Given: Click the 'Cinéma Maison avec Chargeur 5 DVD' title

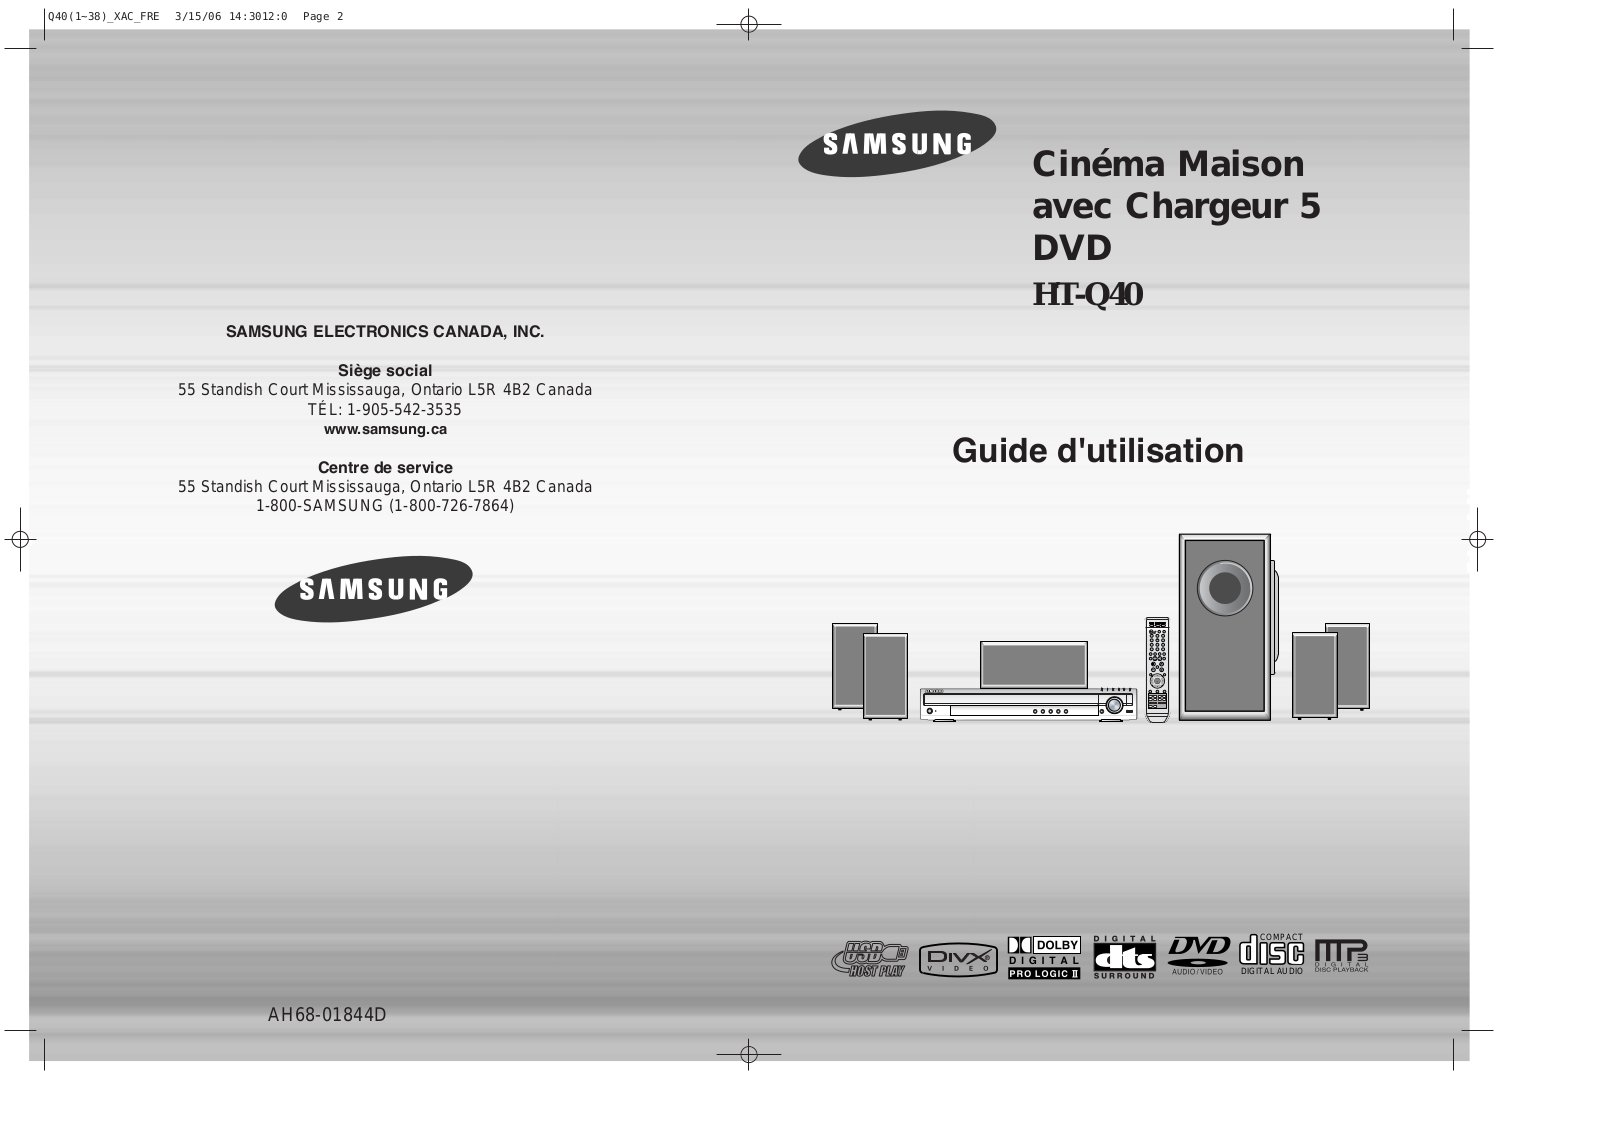Looking at the screenshot, I should [x=1176, y=205].
